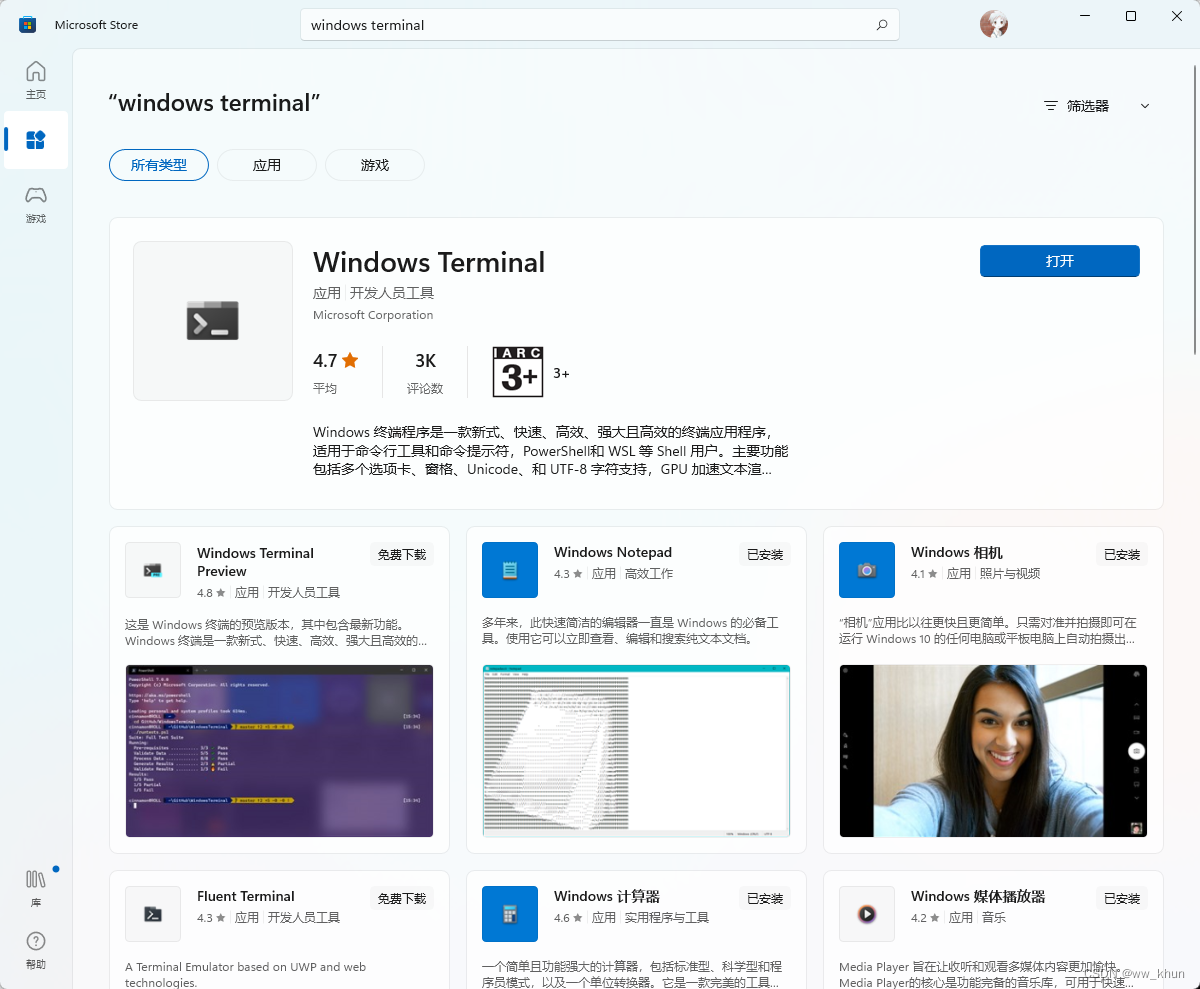1200x989 pixels.
Task: Click 已安装 badge on Windows 计算器
Action: 765,899
